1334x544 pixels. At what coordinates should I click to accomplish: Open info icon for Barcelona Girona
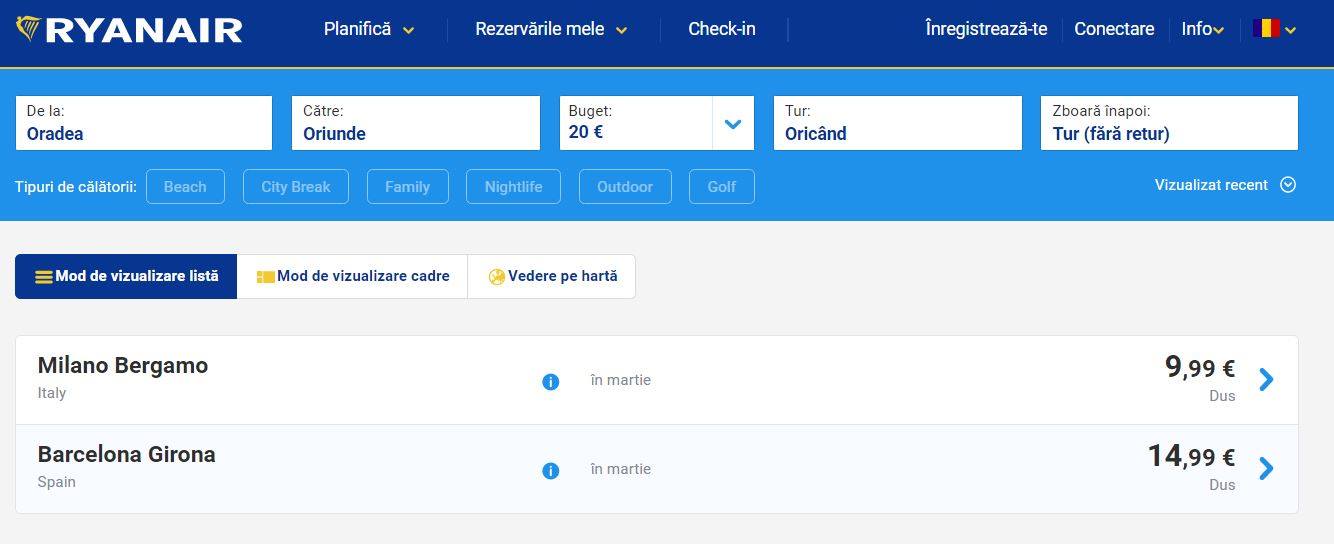pyautogui.click(x=550, y=471)
